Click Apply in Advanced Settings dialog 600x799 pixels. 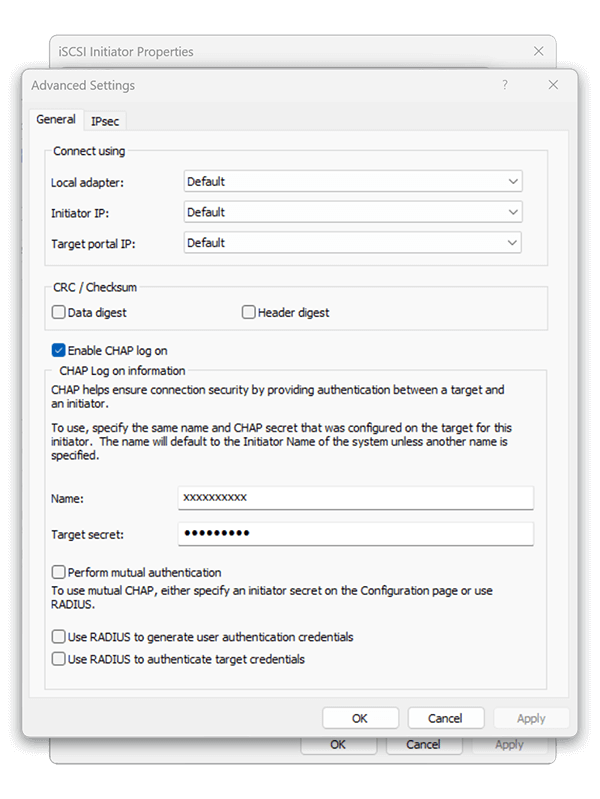(531, 718)
